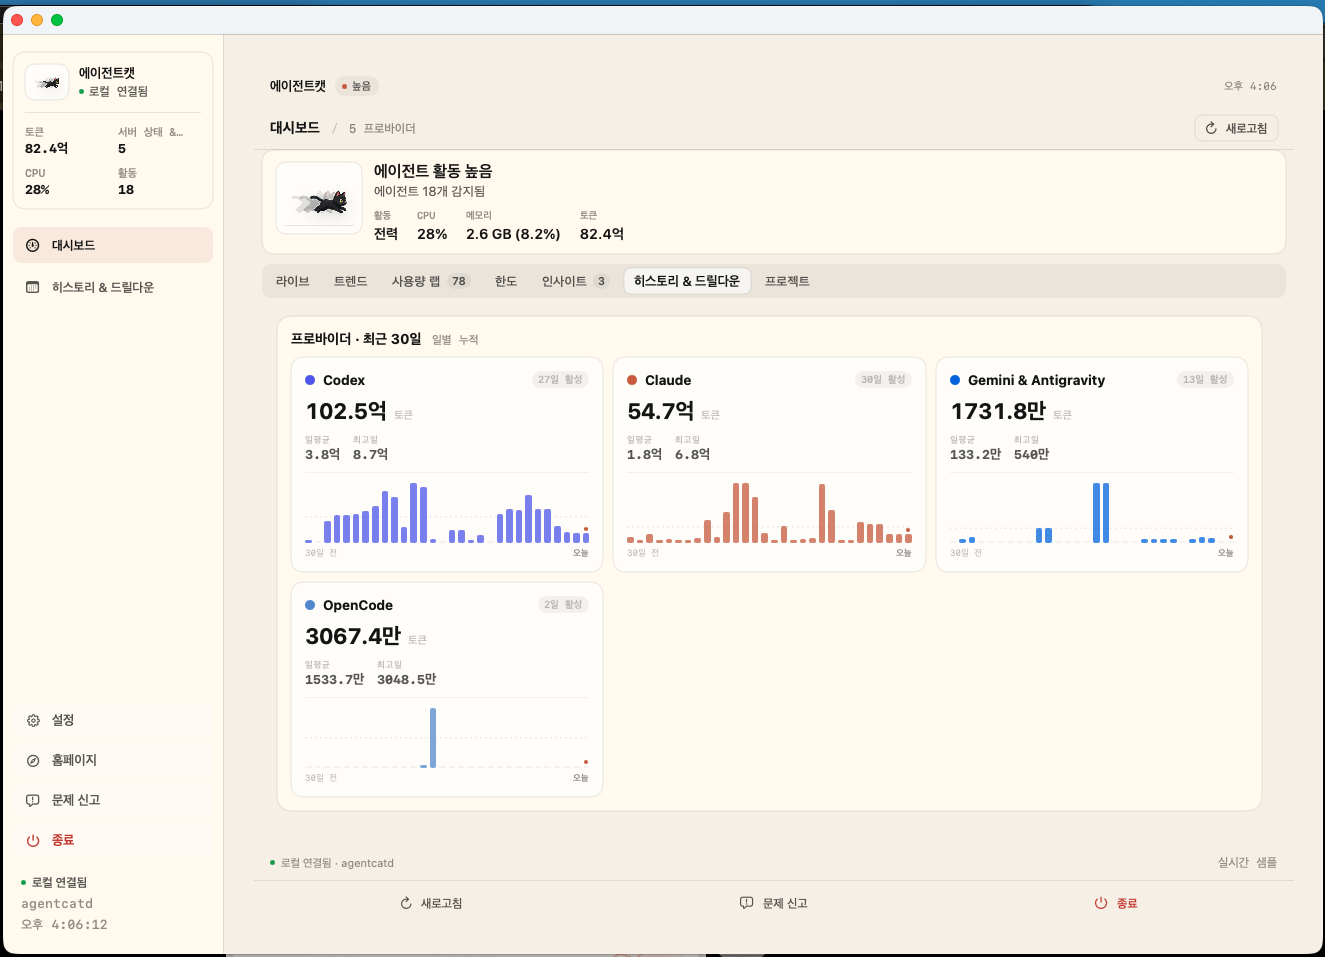Viewport: 1325px width, 957px height.
Task: Select the 한도 tab
Action: click(506, 281)
